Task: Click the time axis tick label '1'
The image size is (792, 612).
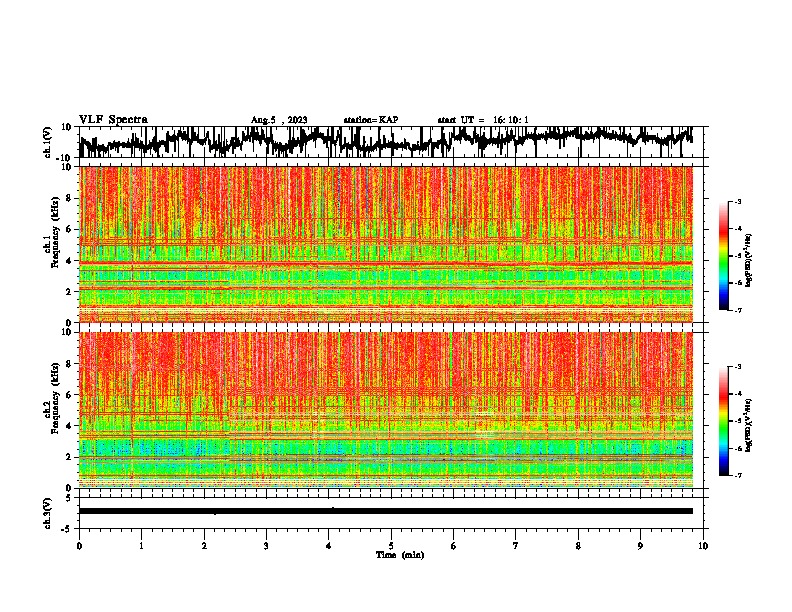Action: click(141, 546)
